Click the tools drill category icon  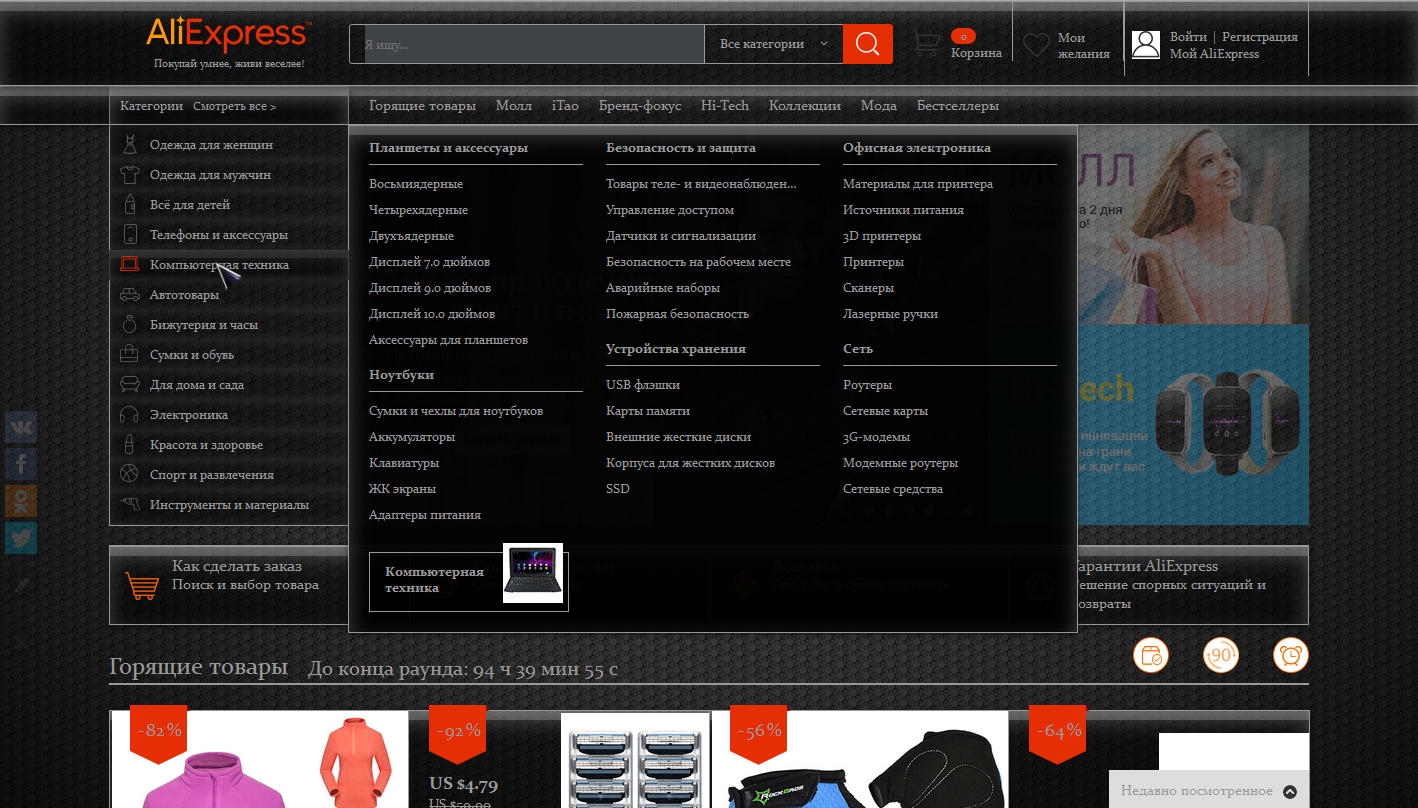tap(129, 504)
